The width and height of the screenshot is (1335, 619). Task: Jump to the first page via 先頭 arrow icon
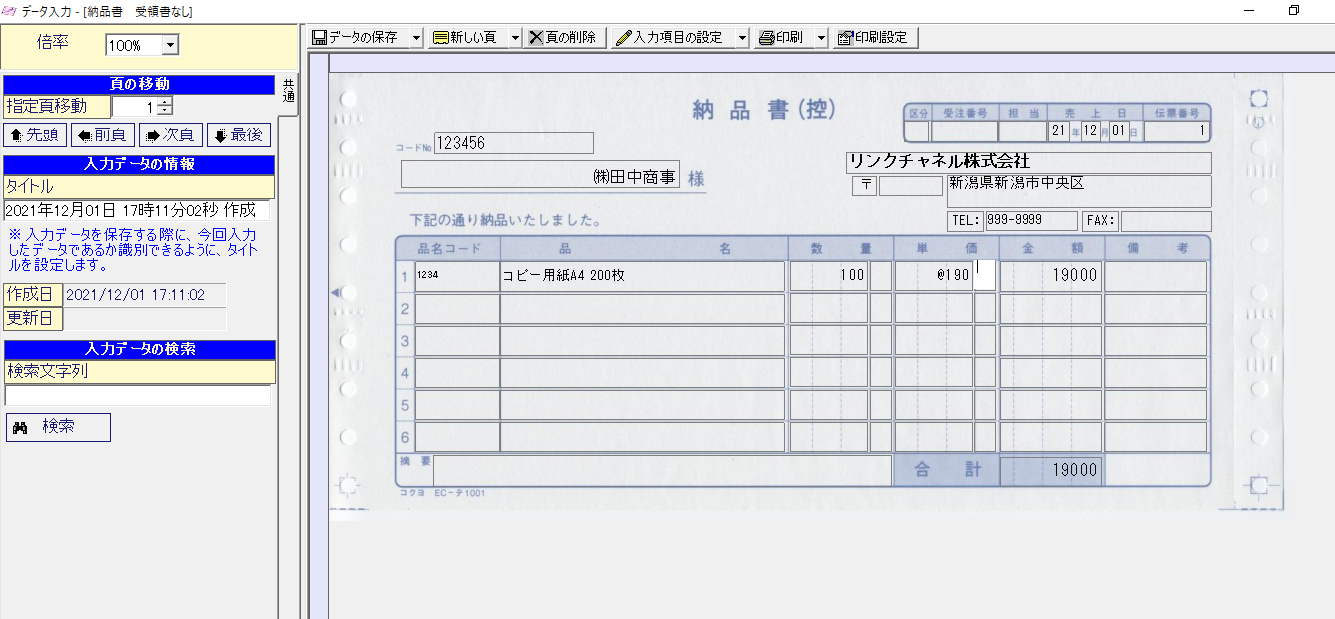coord(35,135)
